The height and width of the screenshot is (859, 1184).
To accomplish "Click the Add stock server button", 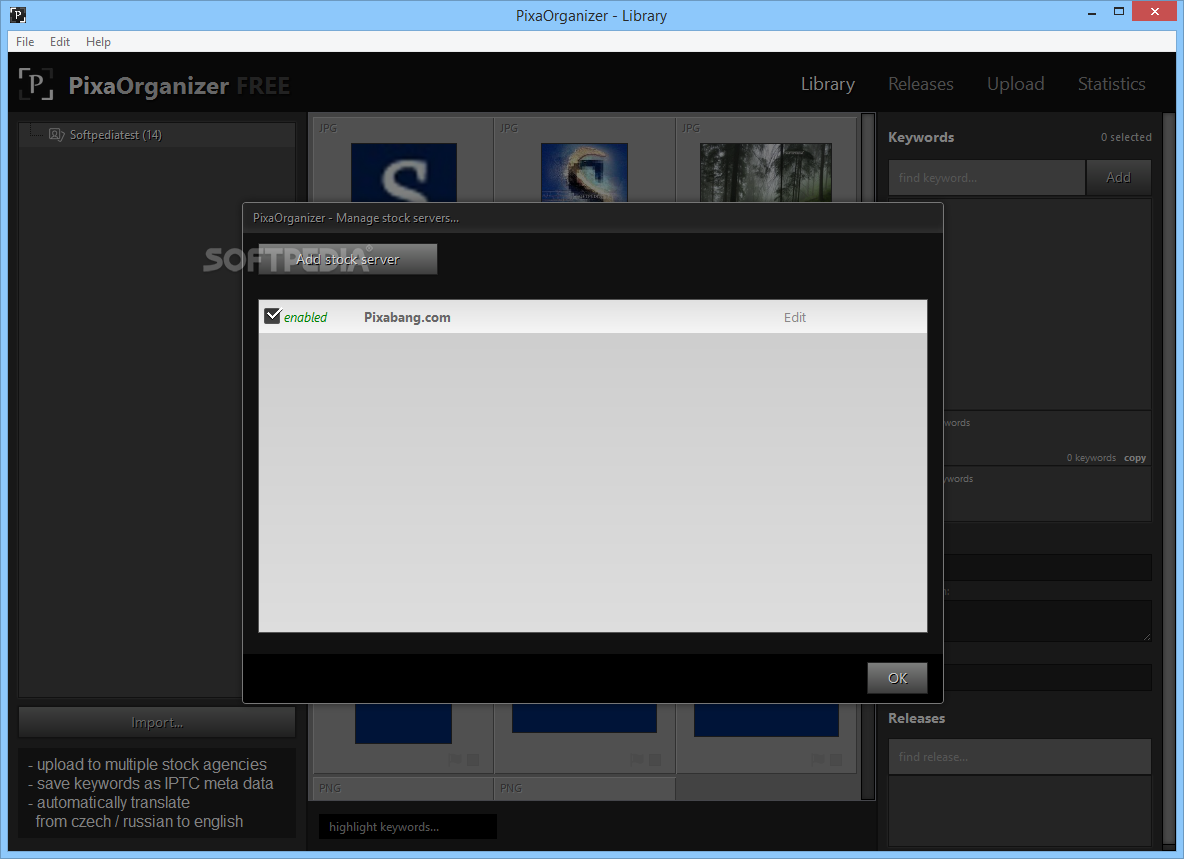I will [347, 259].
